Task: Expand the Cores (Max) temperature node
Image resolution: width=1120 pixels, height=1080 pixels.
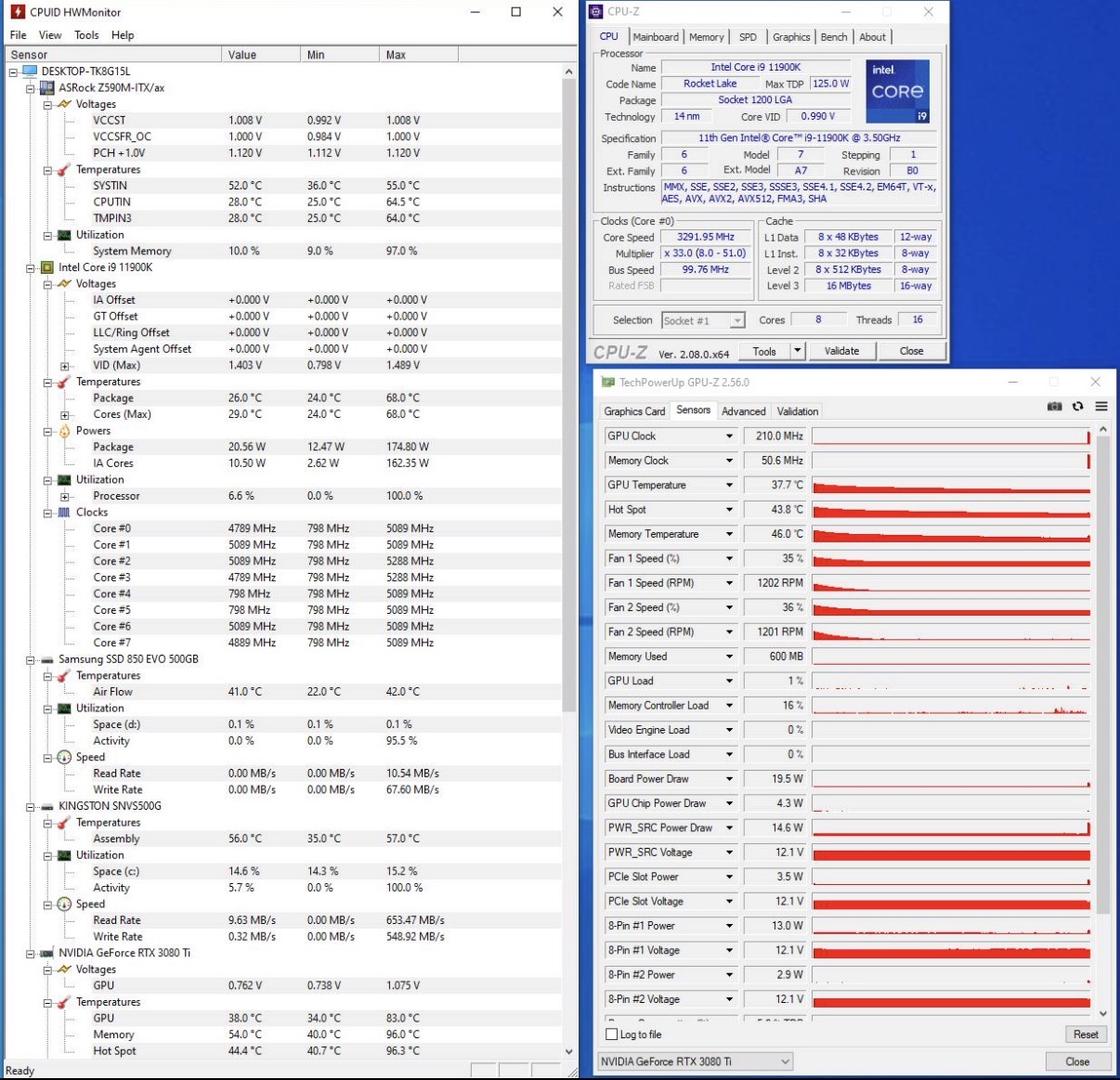Action: click(x=65, y=414)
